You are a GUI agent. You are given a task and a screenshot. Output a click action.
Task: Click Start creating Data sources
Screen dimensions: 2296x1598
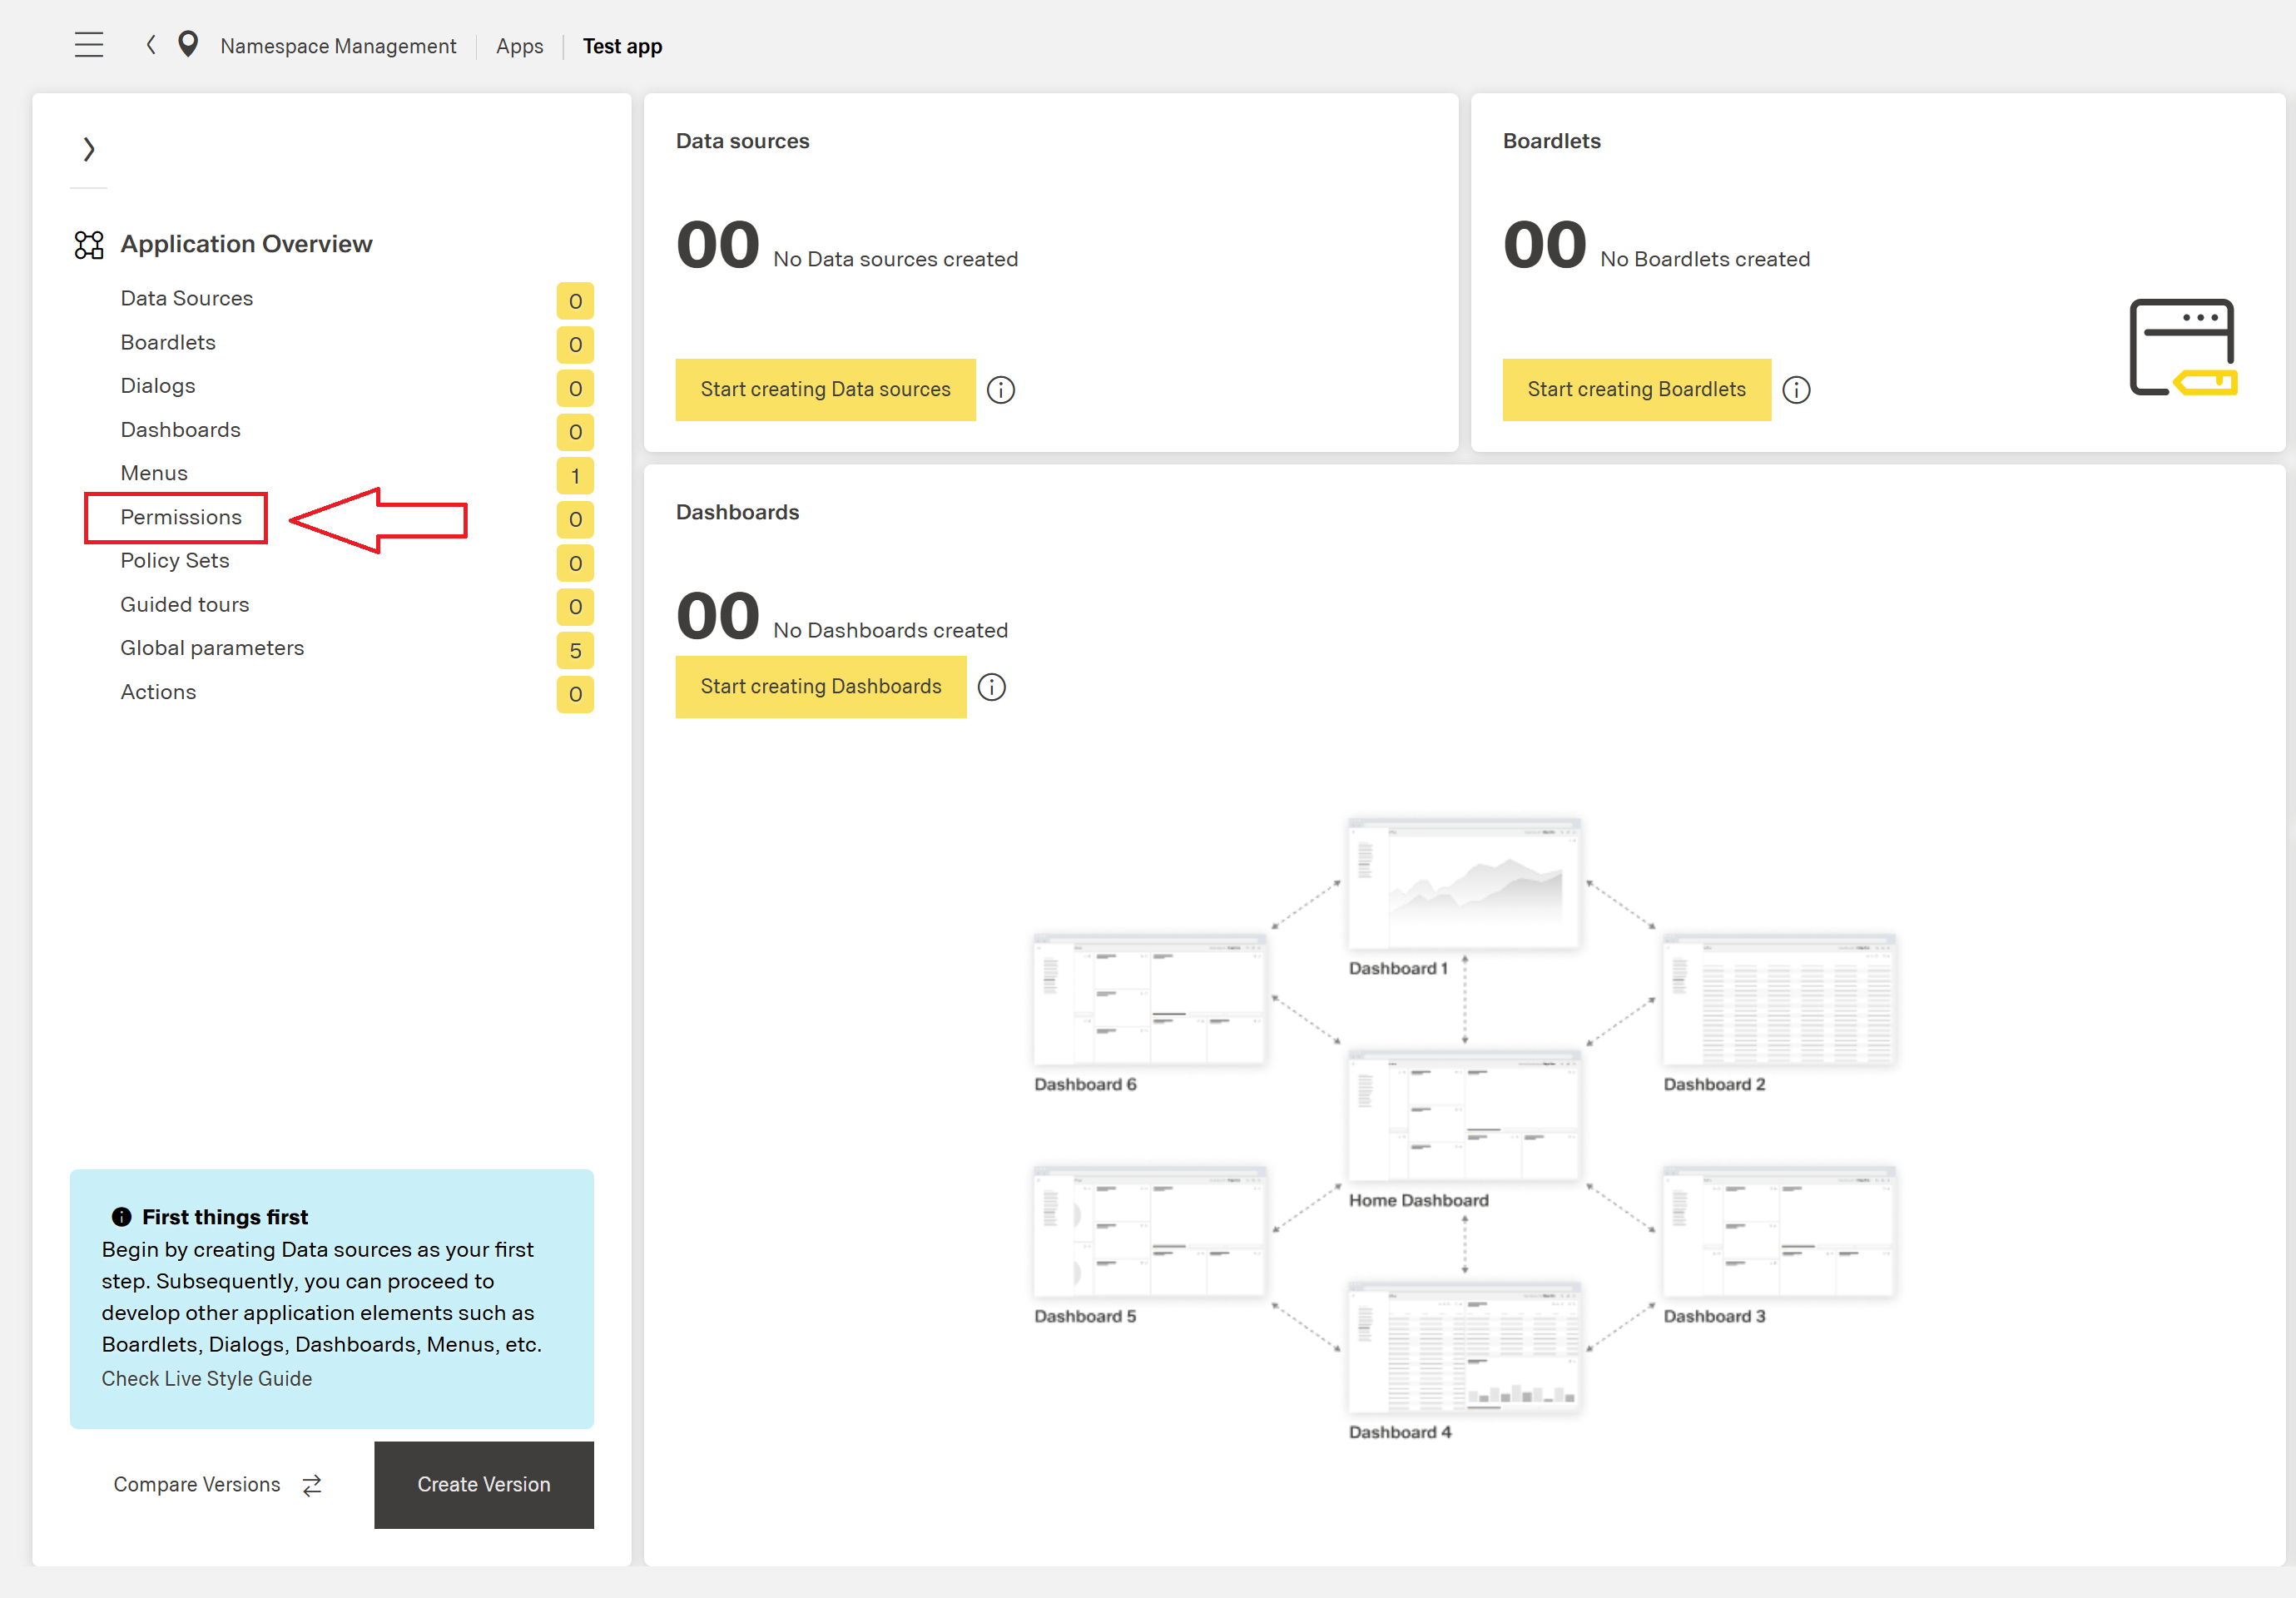click(825, 390)
